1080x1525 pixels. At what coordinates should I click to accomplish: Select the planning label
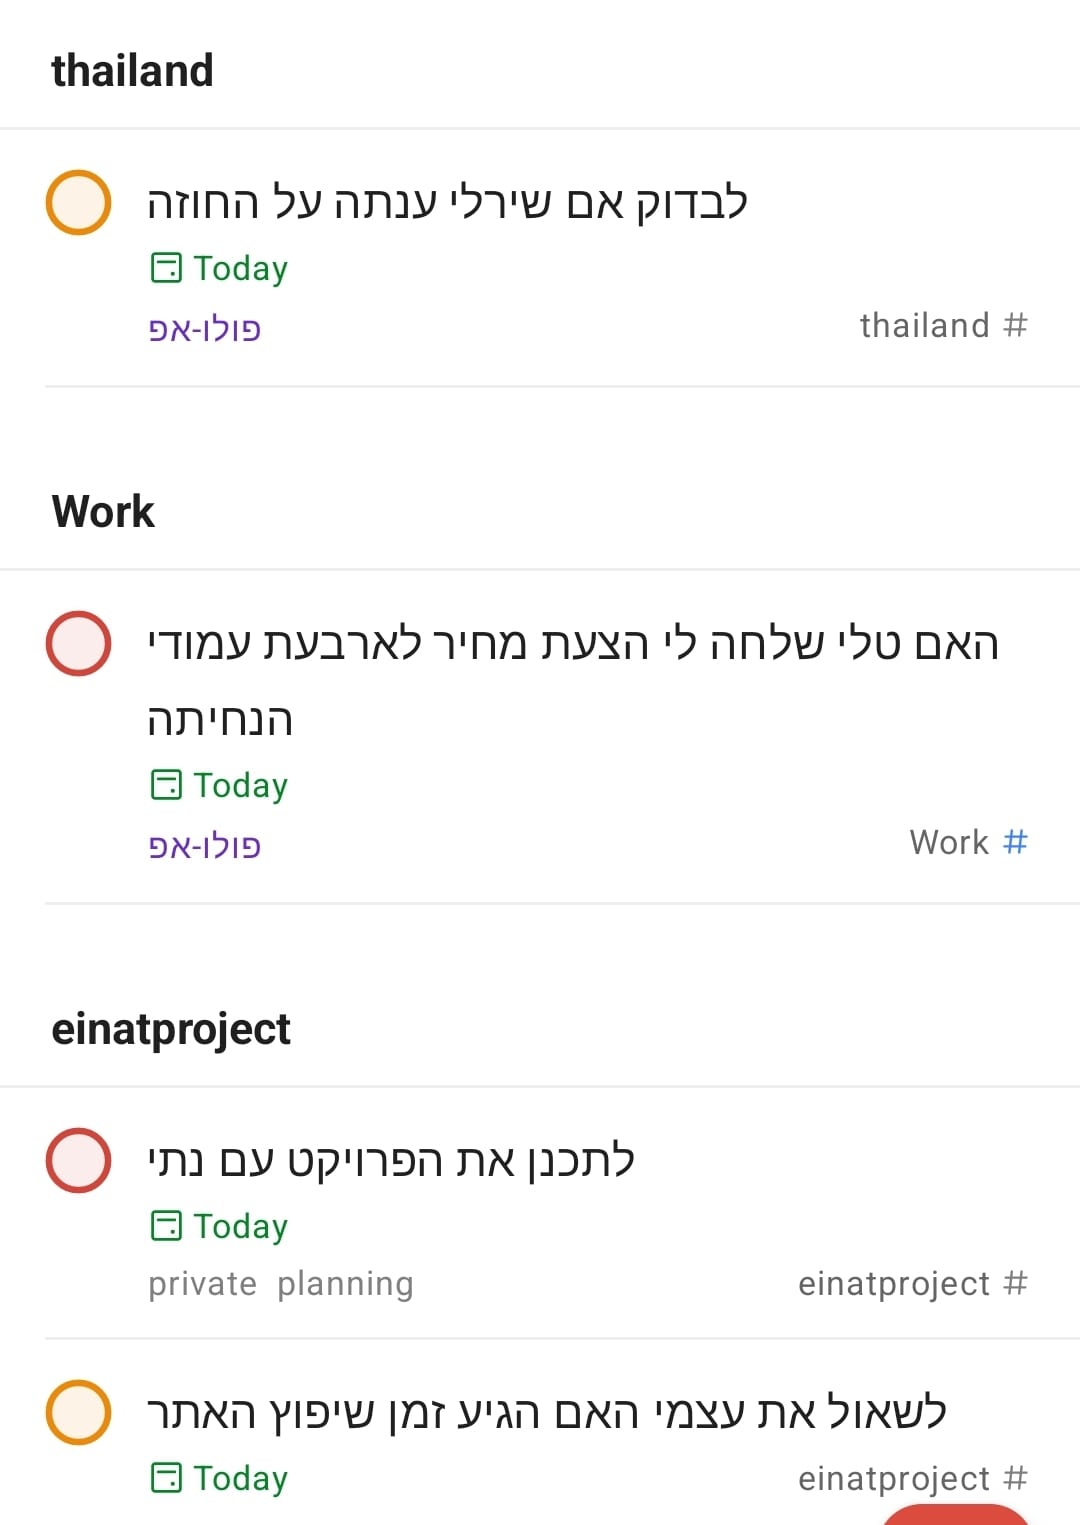pyautogui.click(x=345, y=1284)
